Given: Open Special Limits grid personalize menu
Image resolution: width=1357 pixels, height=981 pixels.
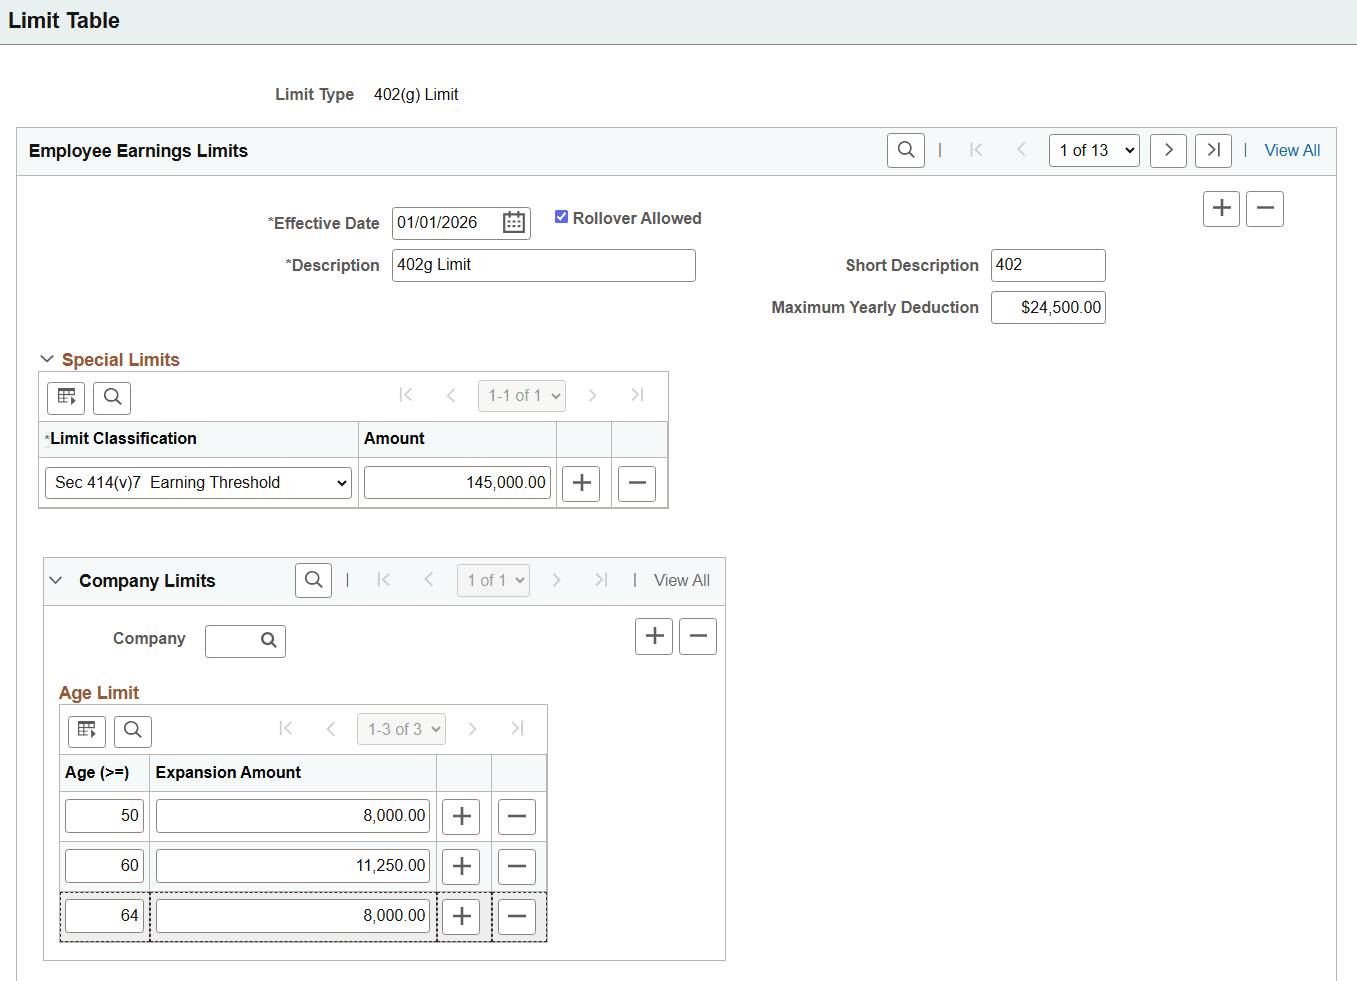Looking at the screenshot, I should click(x=66, y=397).
